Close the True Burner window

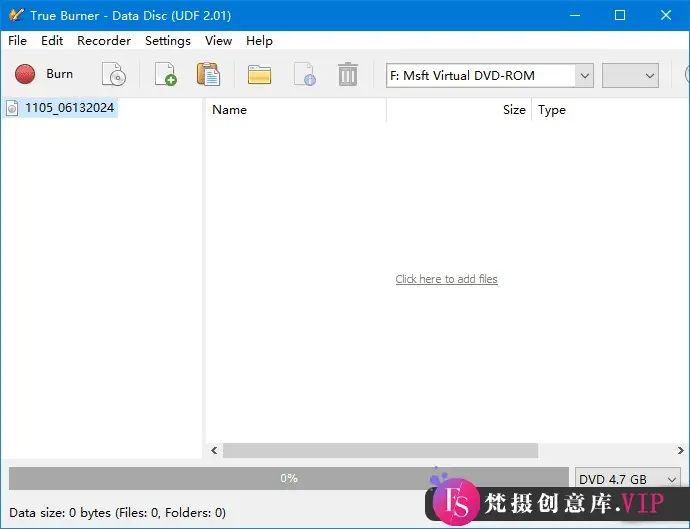point(666,15)
